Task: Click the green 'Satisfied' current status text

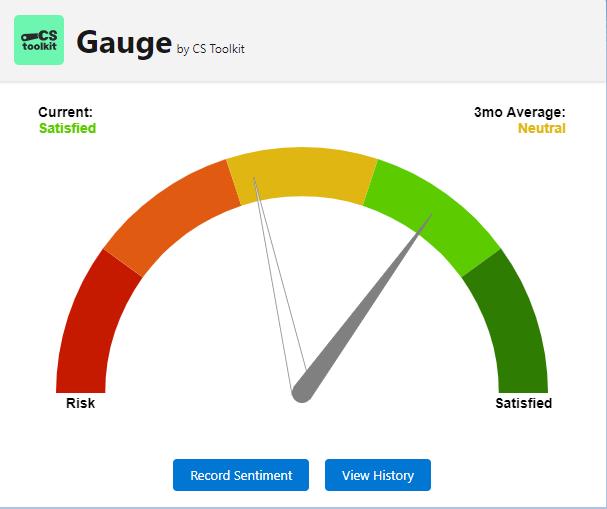Action: click(x=67, y=128)
